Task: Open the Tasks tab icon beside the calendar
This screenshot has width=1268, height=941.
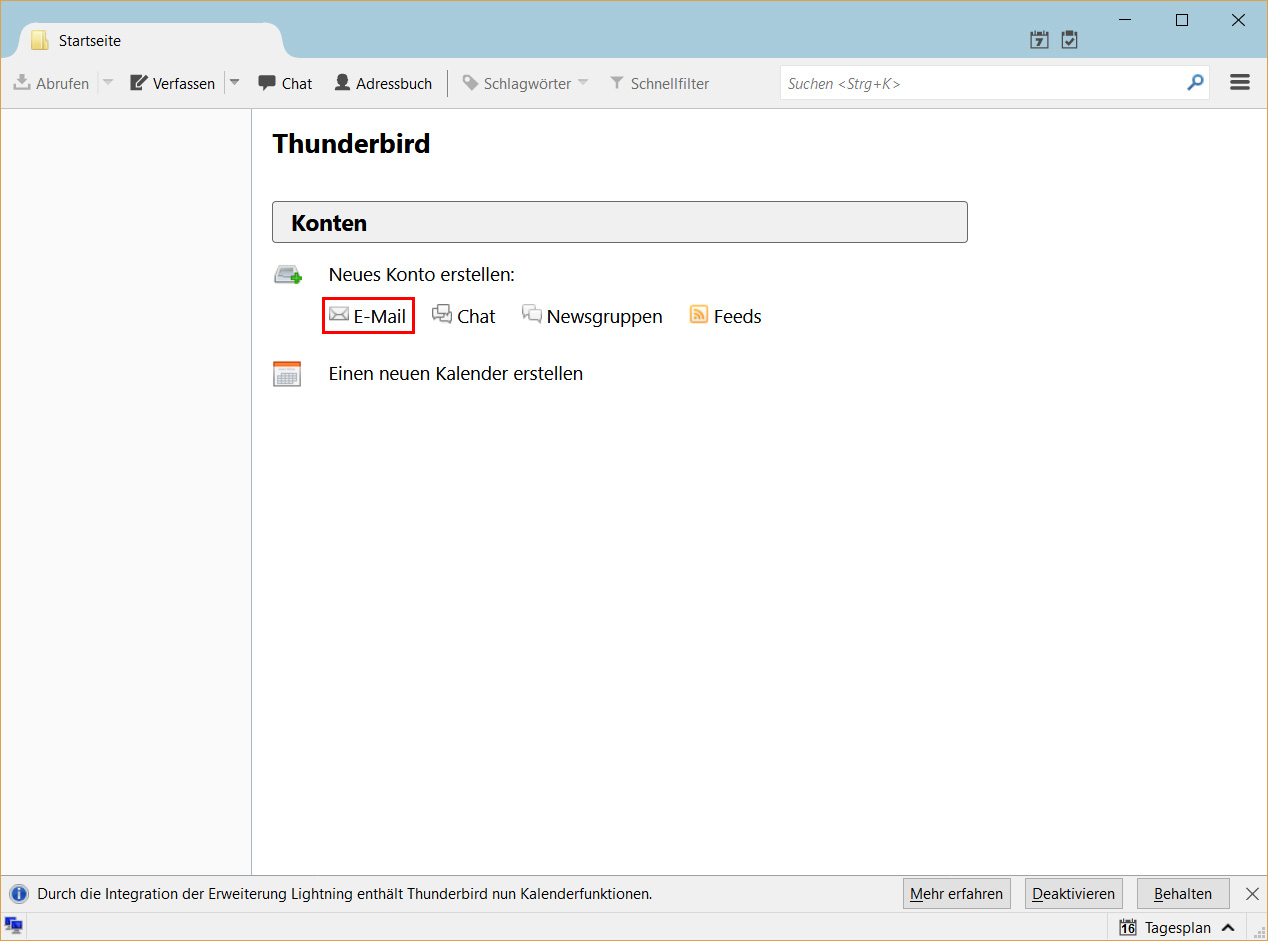Action: click(1069, 39)
